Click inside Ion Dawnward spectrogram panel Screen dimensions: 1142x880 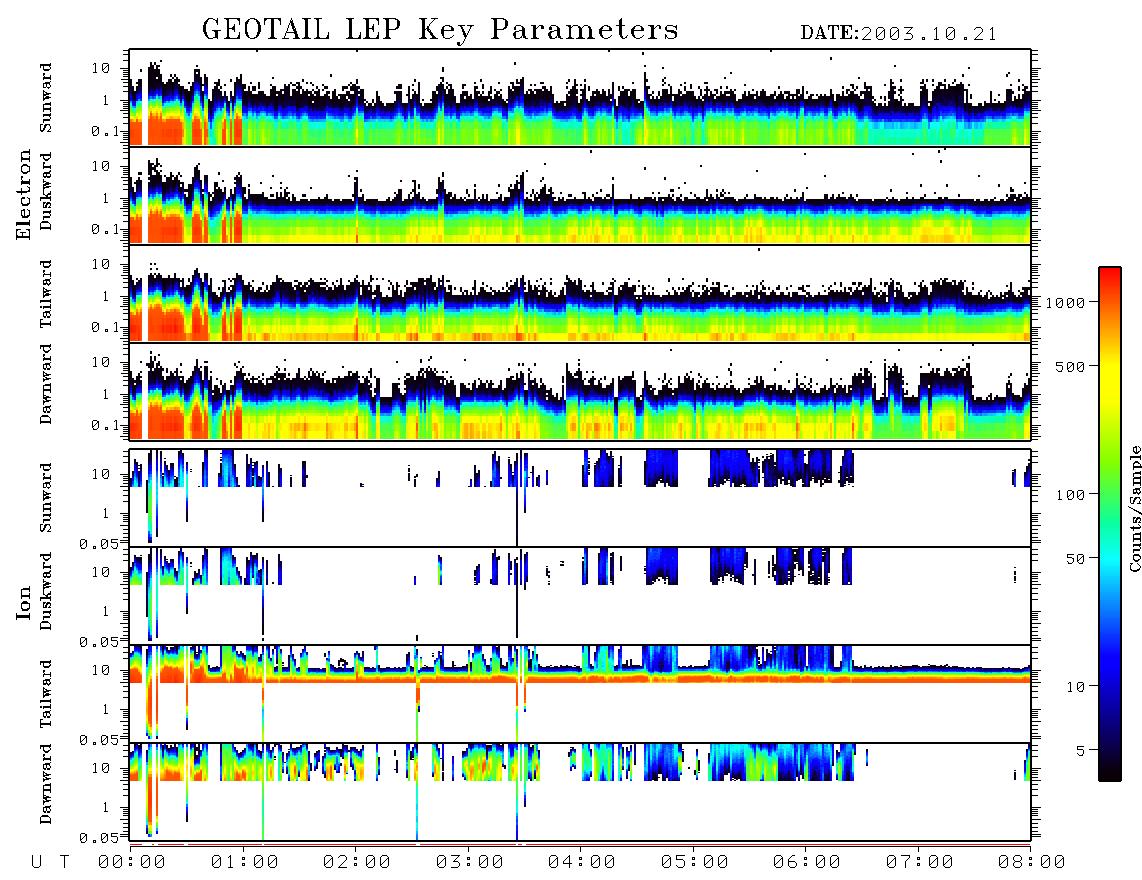(x=580, y=791)
